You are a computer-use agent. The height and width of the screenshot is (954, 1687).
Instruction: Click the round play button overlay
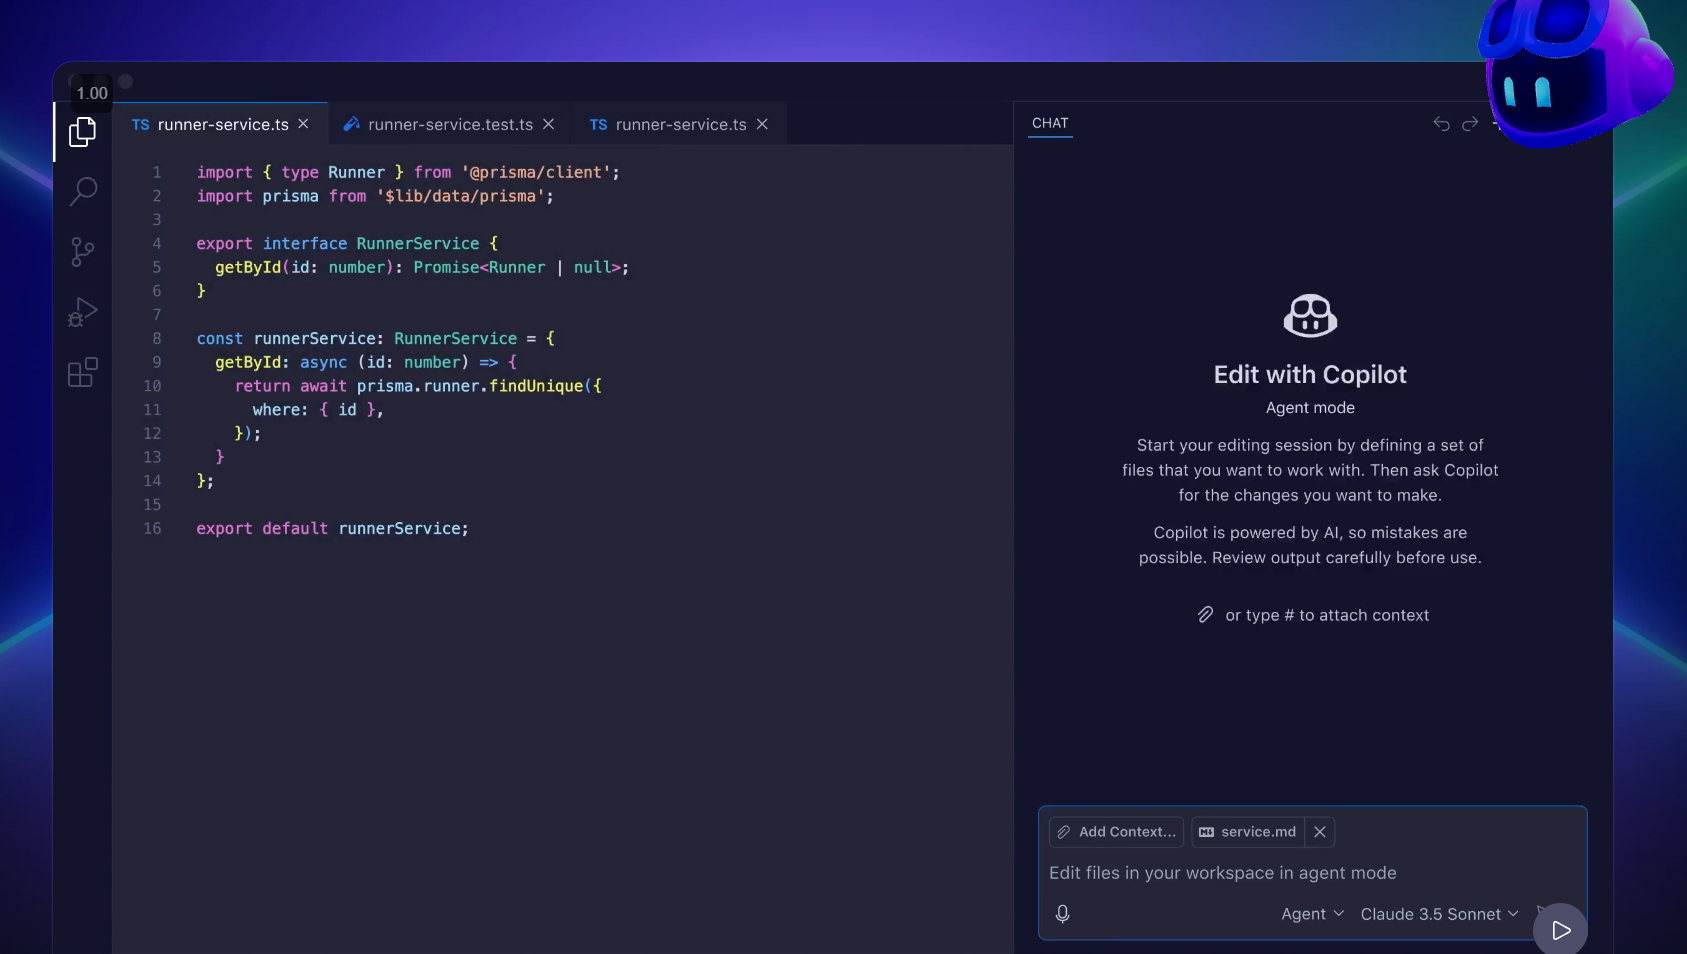click(1560, 930)
